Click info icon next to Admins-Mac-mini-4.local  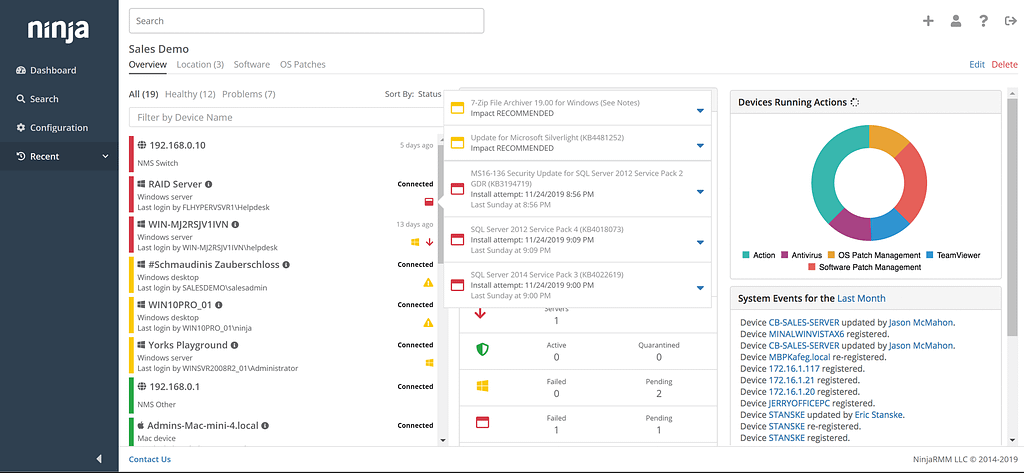(266, 425)
